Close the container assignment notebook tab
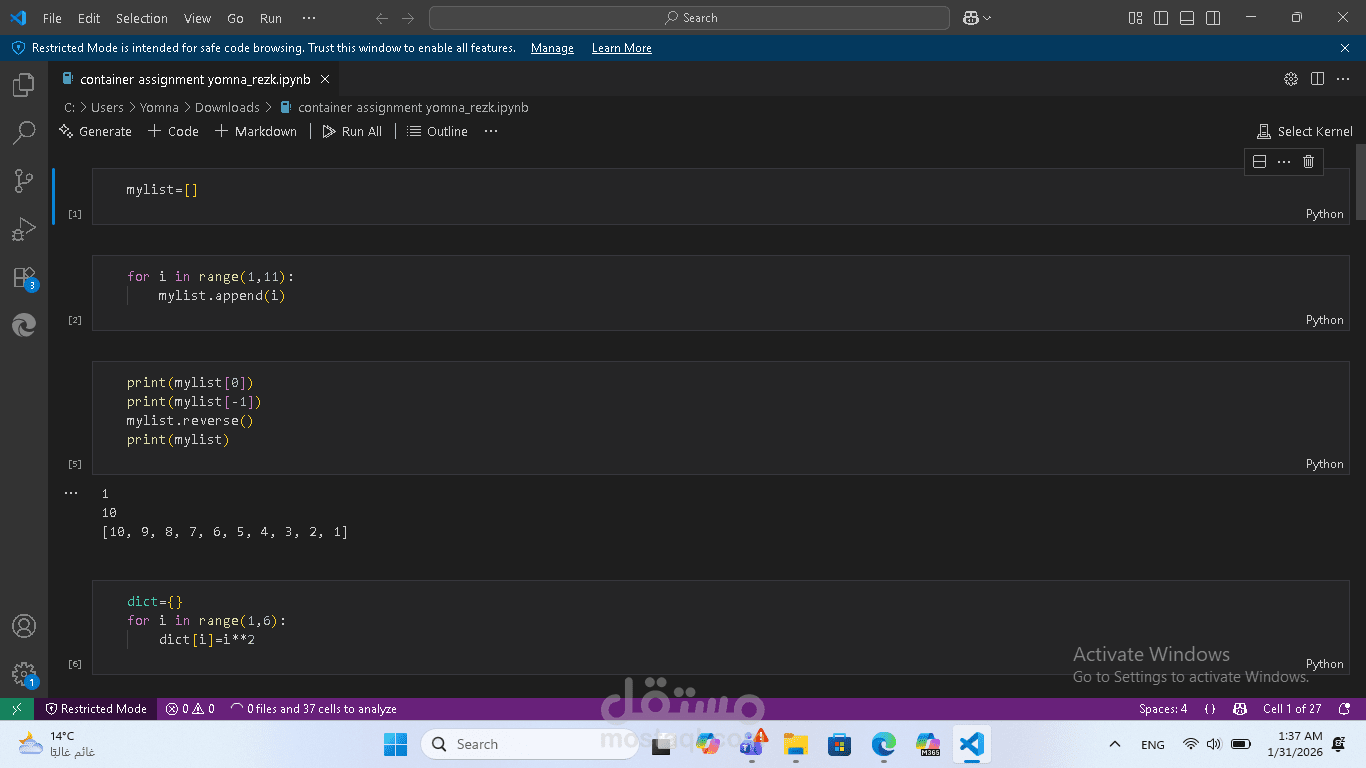Screen dimensions: 1366x768 [x=325, y=79]
